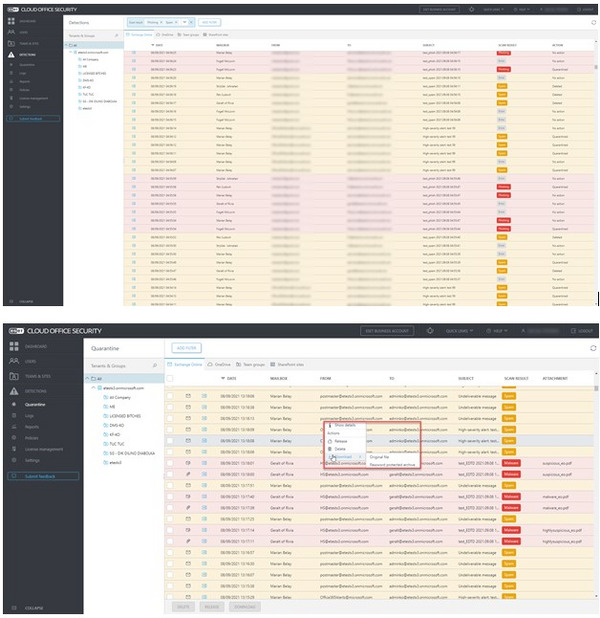Tick select-all checkbox in Quarantine table header
Image resolution: width=600 pixels, height=618 pixels.
point(170,378)
